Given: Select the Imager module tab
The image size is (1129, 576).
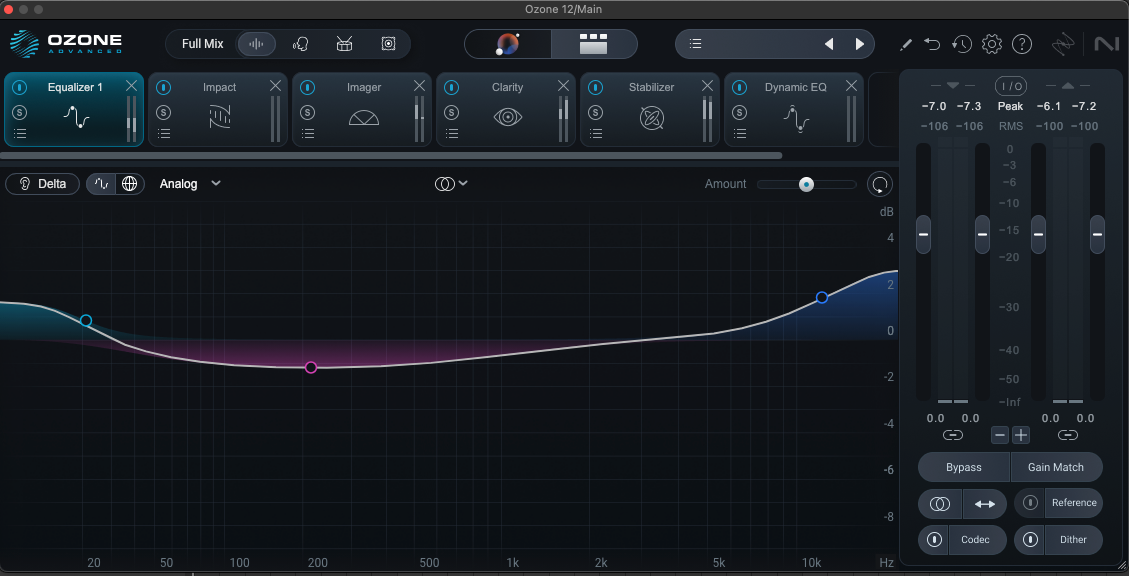Looking at the screenshot, I should tap(364, 108).
